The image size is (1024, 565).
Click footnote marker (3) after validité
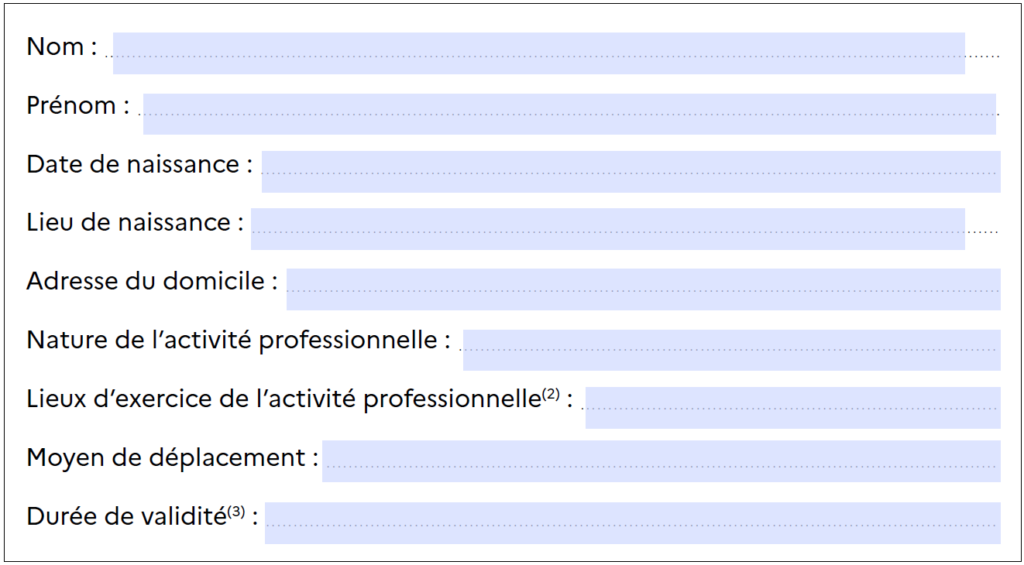click(236, 513)
